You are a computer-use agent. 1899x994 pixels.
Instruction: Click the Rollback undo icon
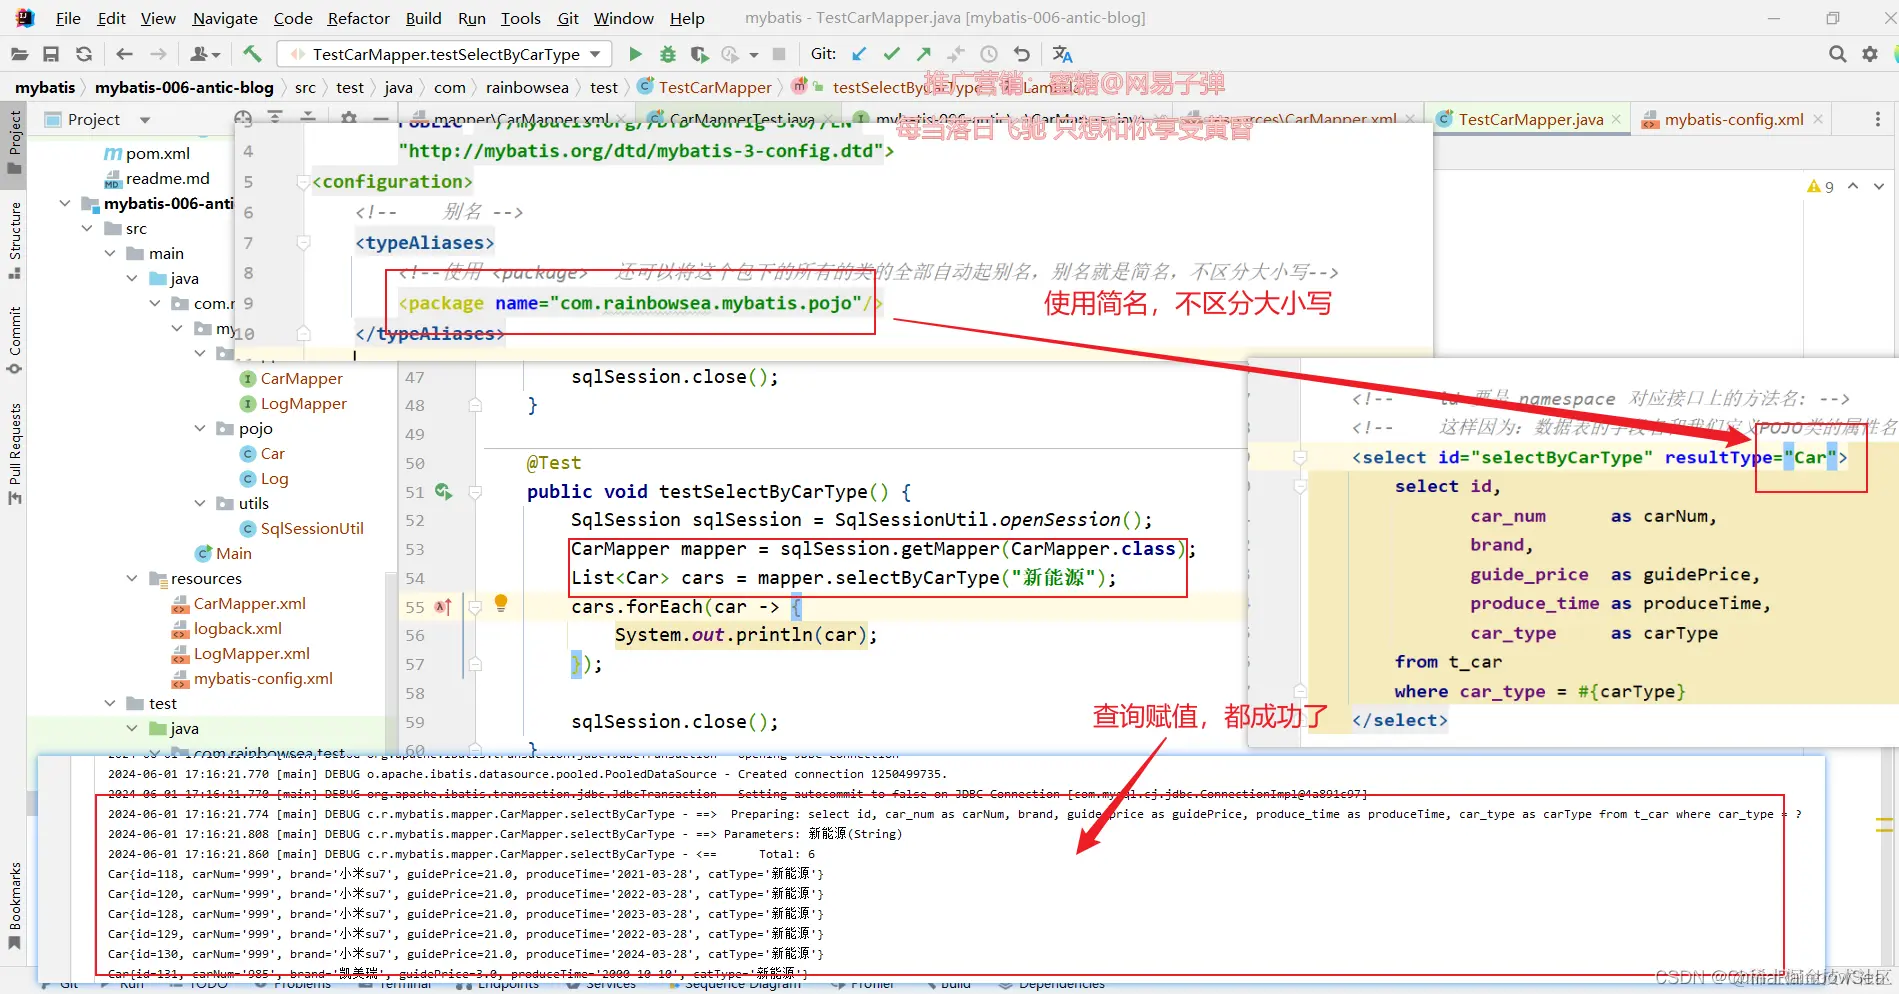[1021, 54]
